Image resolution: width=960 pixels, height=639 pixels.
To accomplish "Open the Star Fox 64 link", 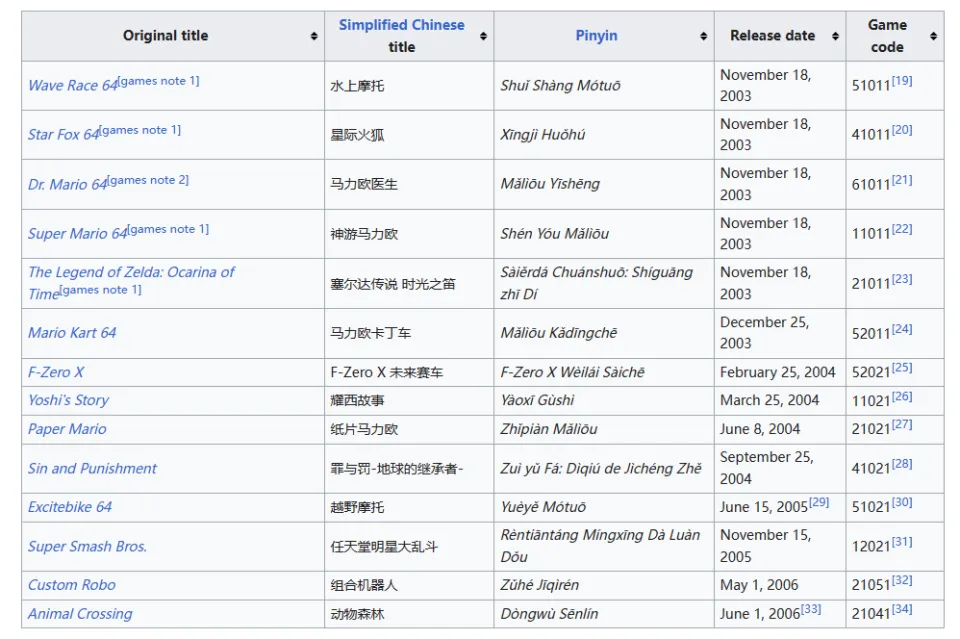I will (63, 135).
